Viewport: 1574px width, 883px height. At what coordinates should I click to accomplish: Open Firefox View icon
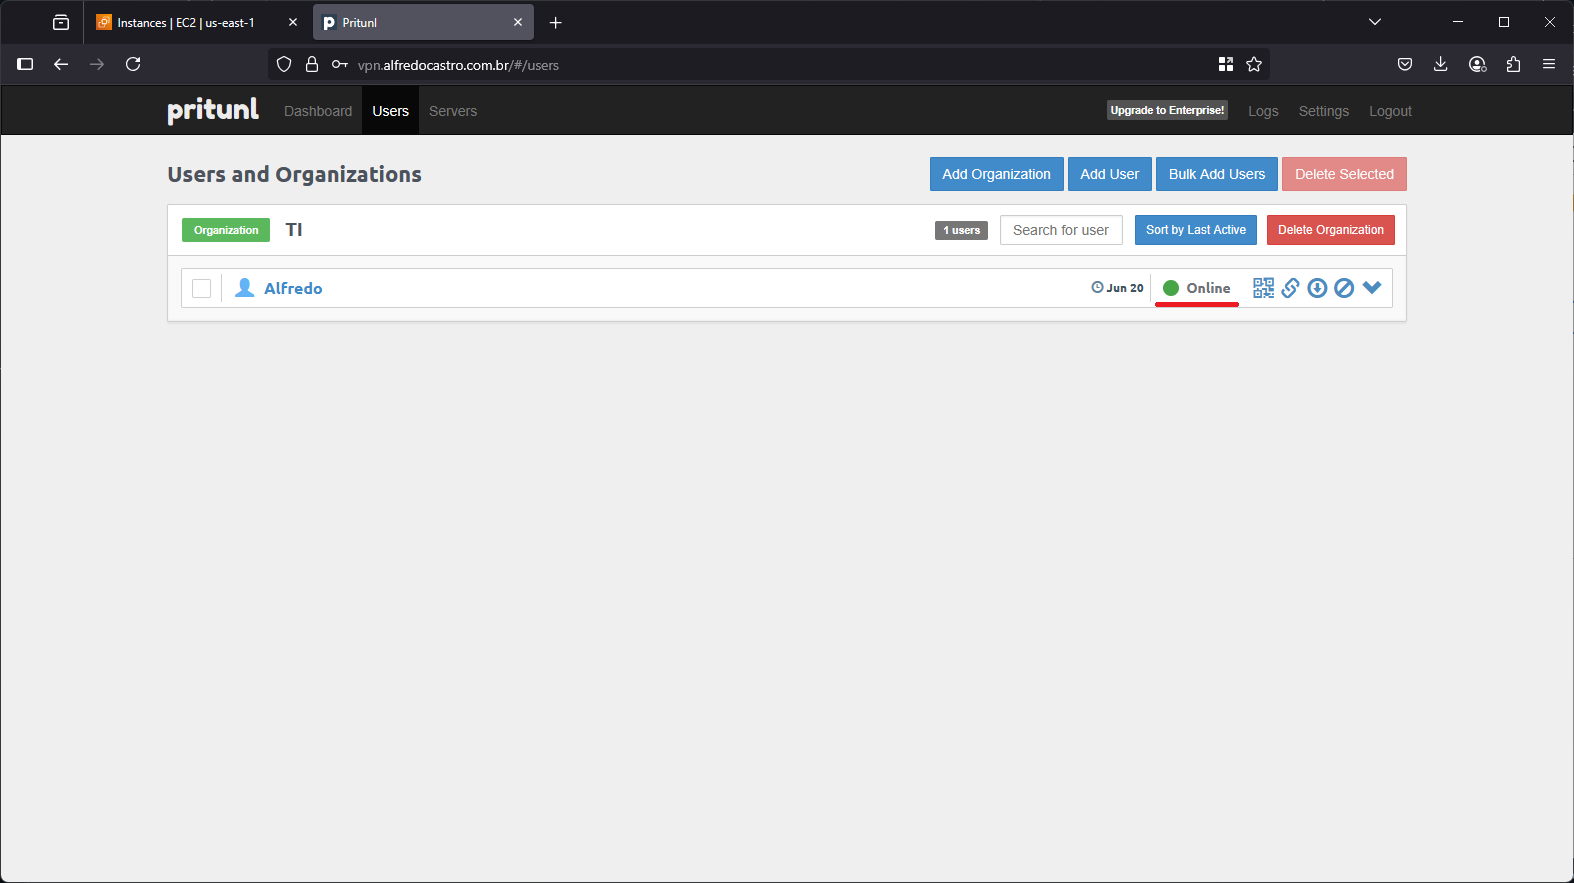tap(61, 22)
